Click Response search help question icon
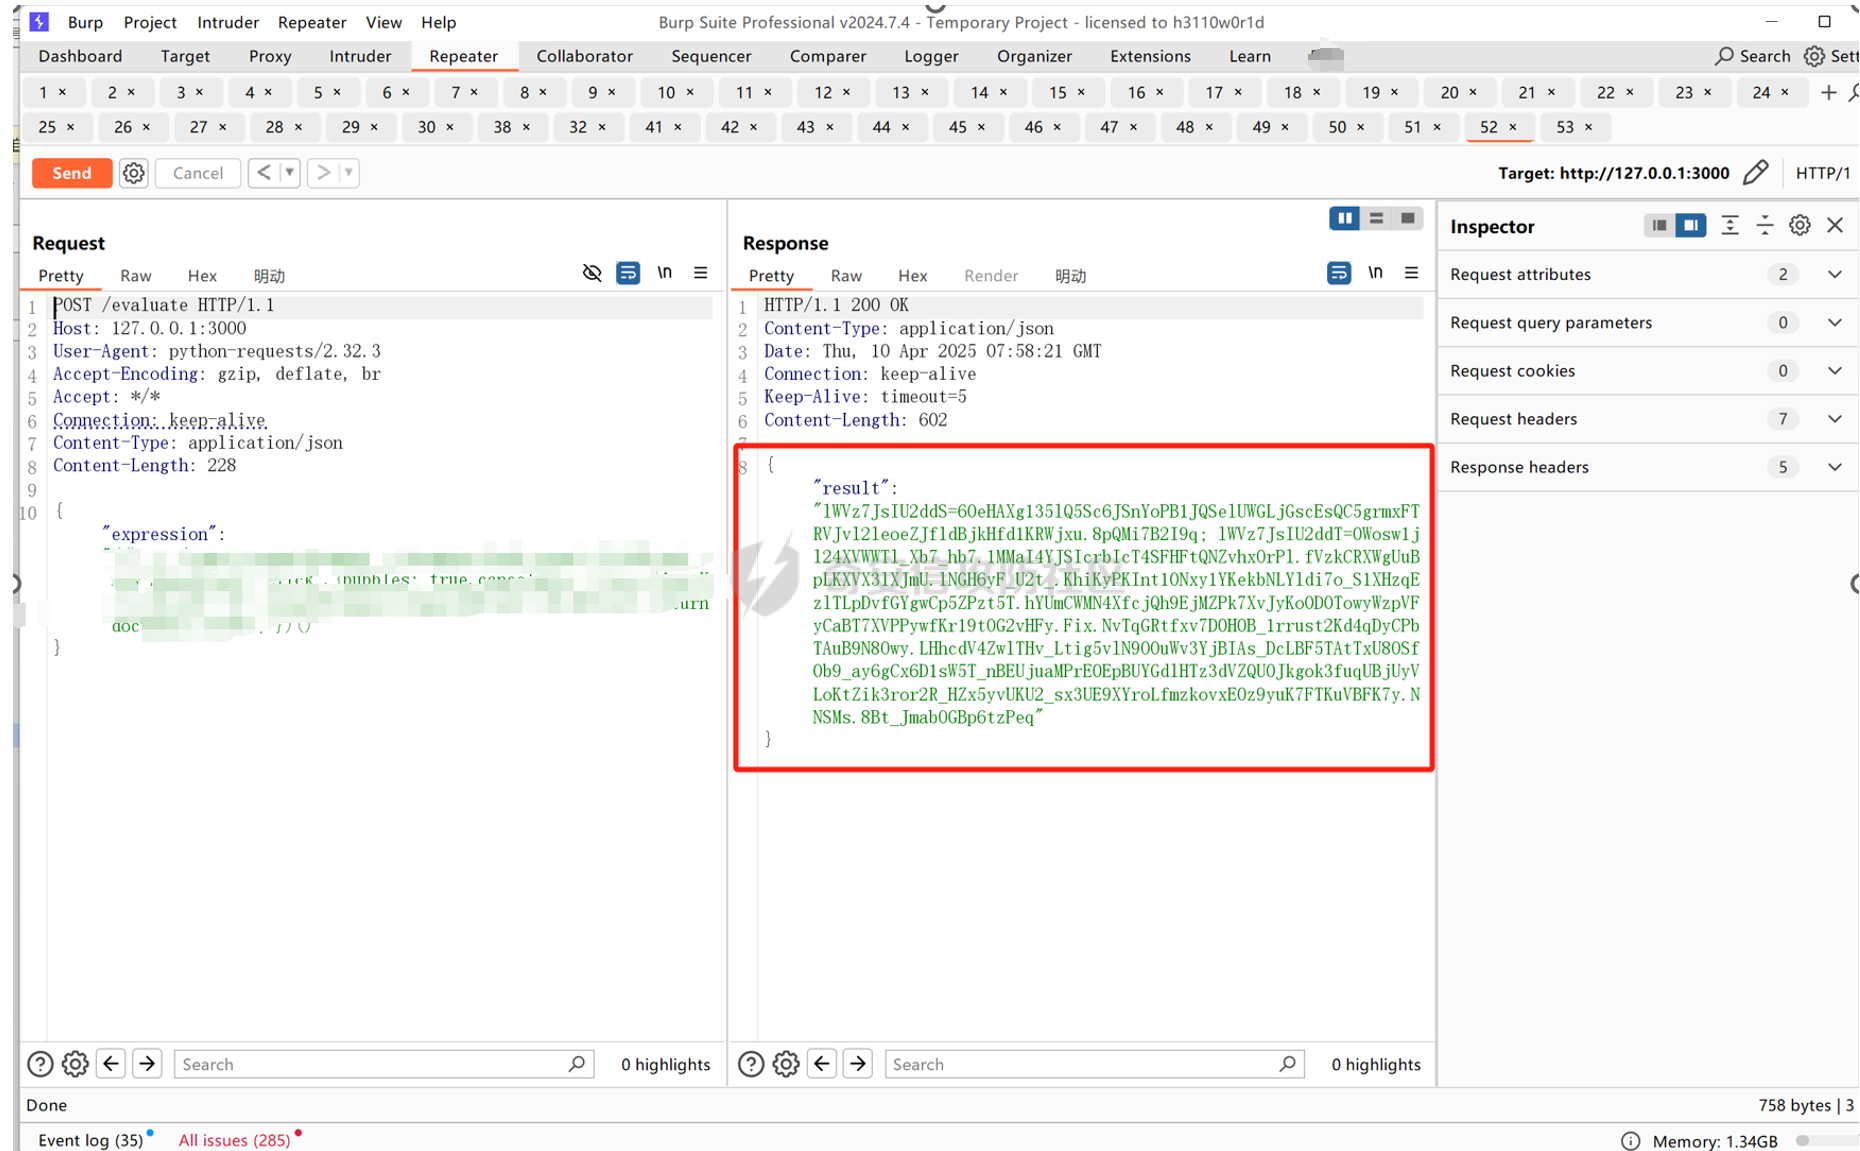The width and height of the screenshot is (1860, 1151). tap(751, 1064)
